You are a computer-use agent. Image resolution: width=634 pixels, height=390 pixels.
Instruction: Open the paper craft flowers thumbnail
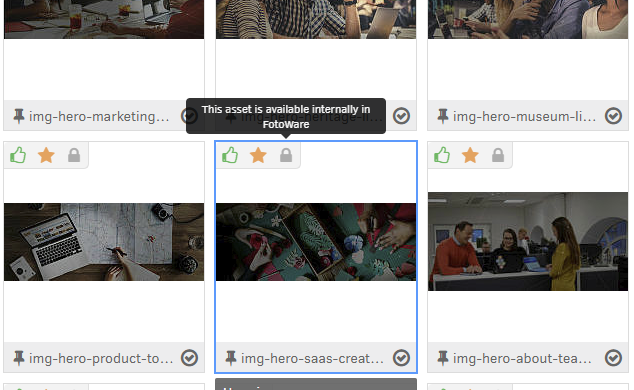316,242
